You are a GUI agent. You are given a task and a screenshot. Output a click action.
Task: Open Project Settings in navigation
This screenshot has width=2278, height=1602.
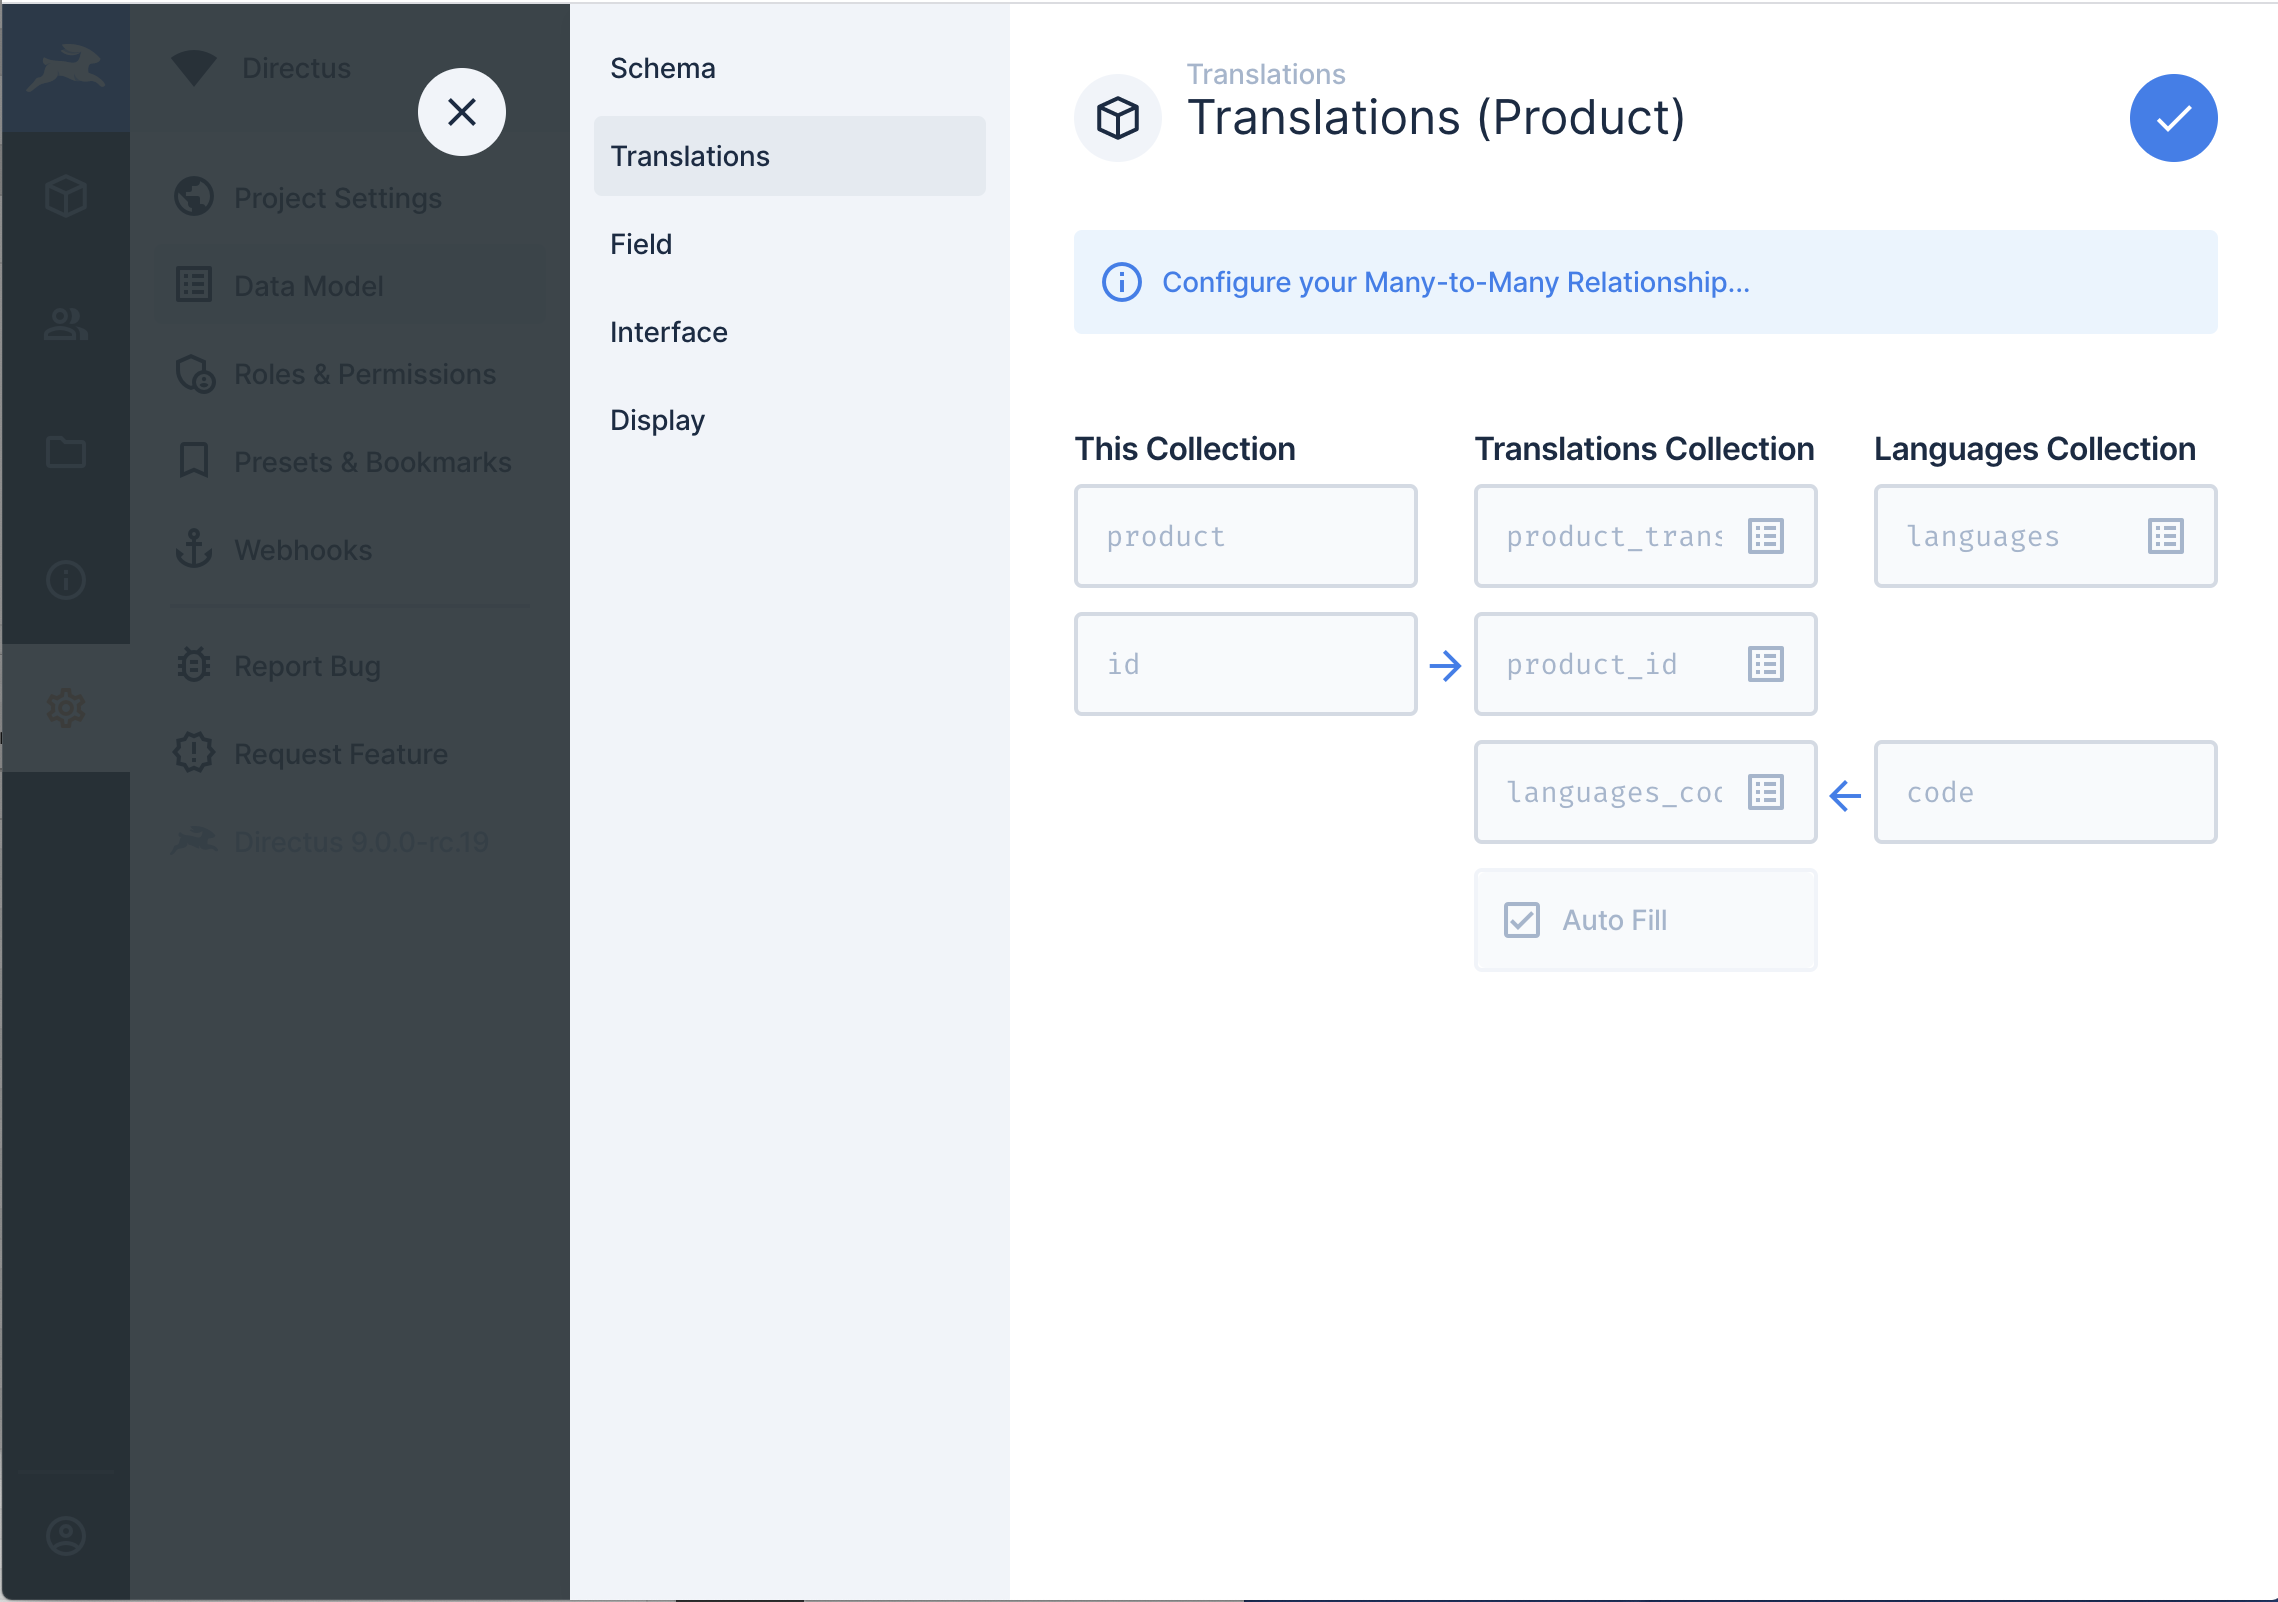click(x=350, y=198)
